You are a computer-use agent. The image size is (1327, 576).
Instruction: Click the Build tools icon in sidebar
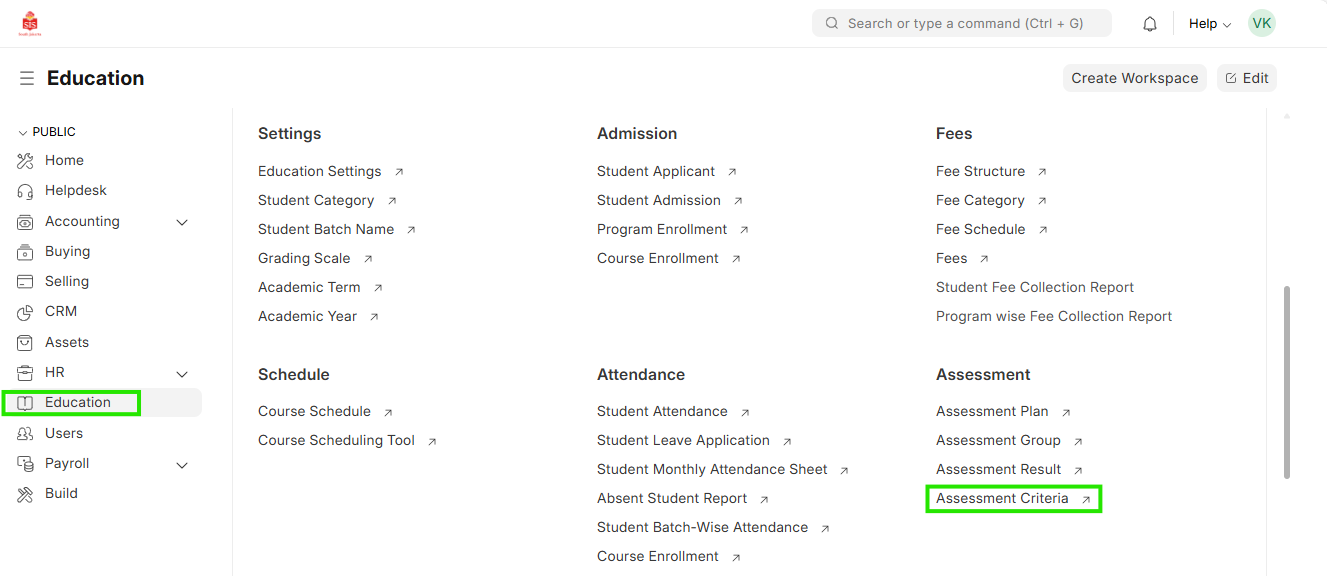click(x=26, y=494)
